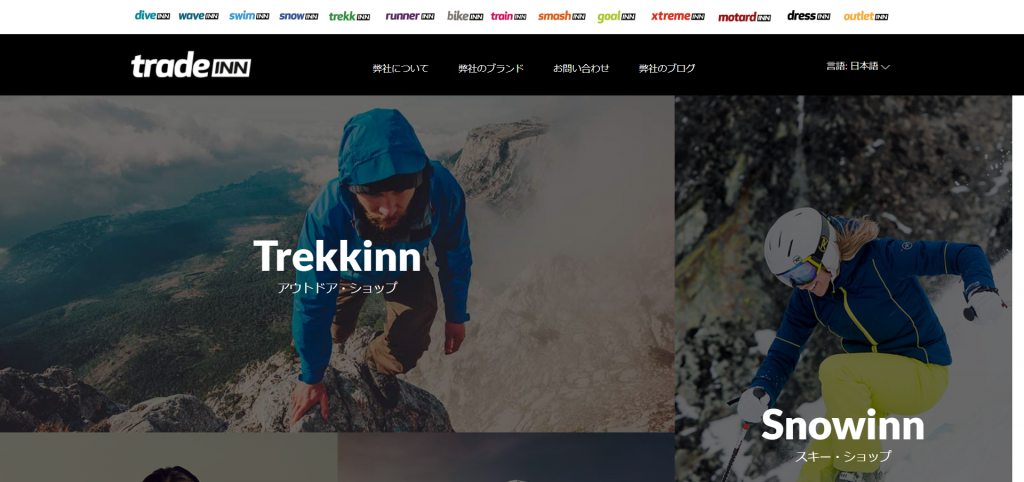Open the goalINN store logo
Screen dimensions: 1024x482
(616, 16)
